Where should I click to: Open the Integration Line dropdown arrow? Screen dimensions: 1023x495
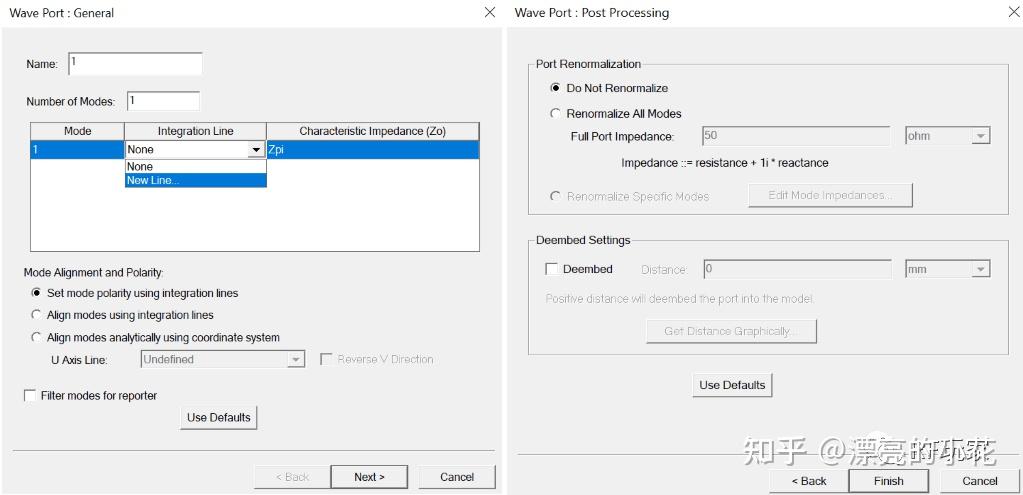point(256,150)
